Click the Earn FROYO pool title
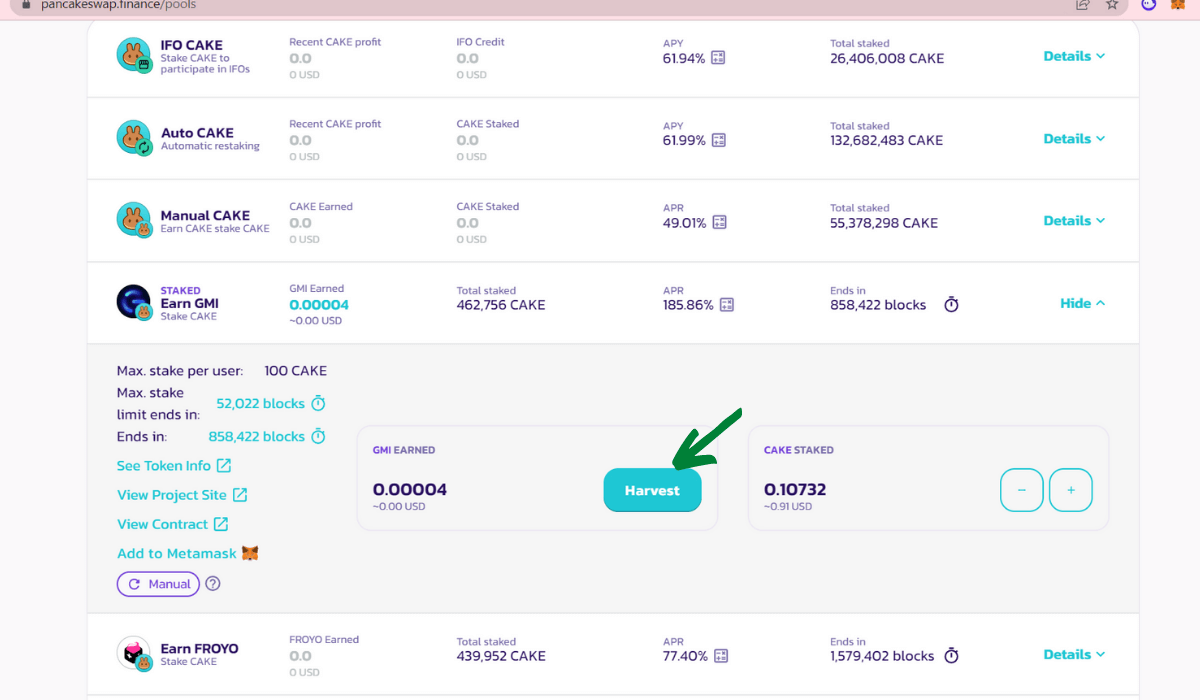This screenshot has width=1200, height=700. [200, 648]
